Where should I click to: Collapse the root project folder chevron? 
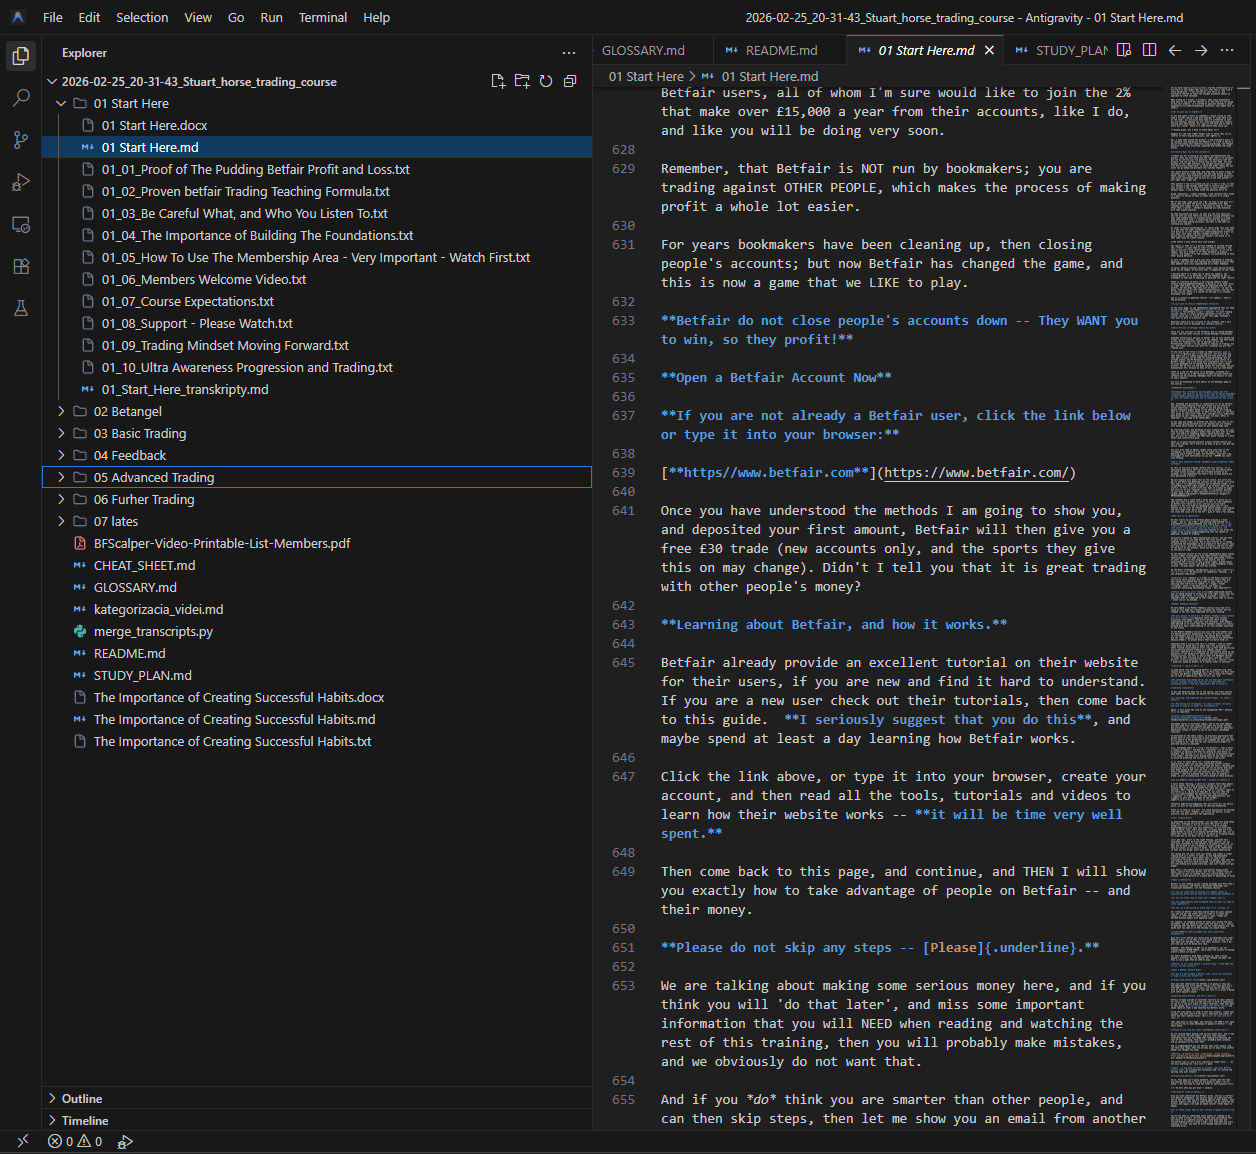click(52, 81)
